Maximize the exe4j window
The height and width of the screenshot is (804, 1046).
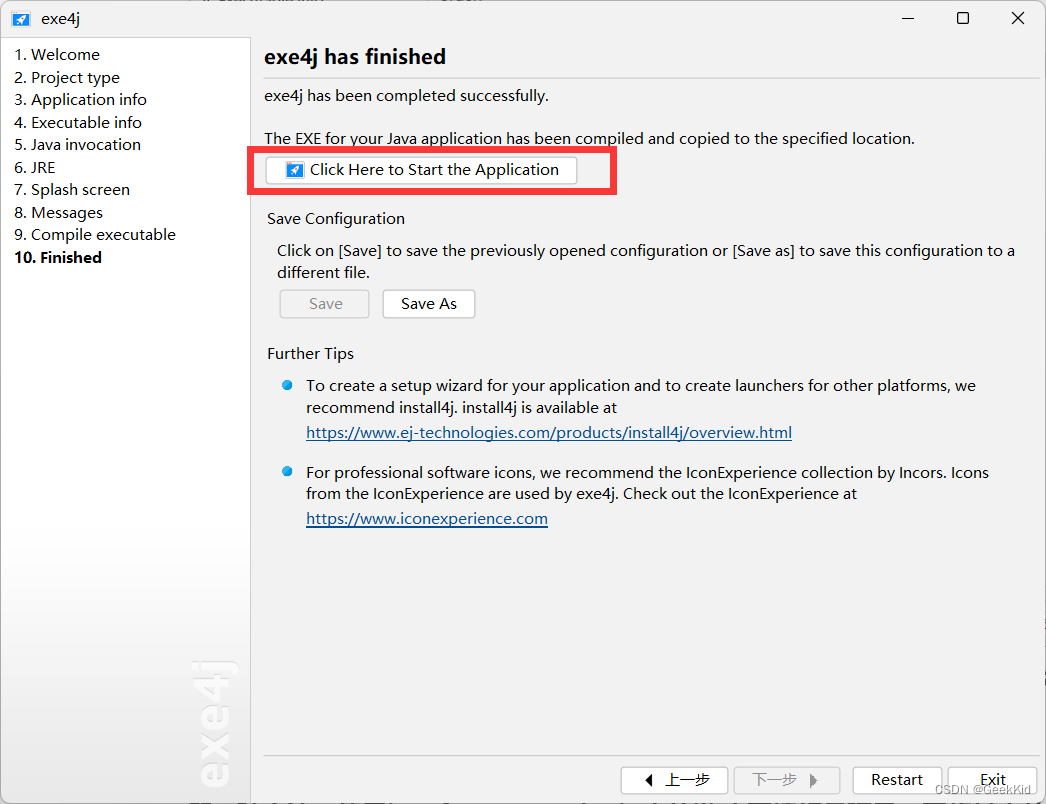point(963,18)
